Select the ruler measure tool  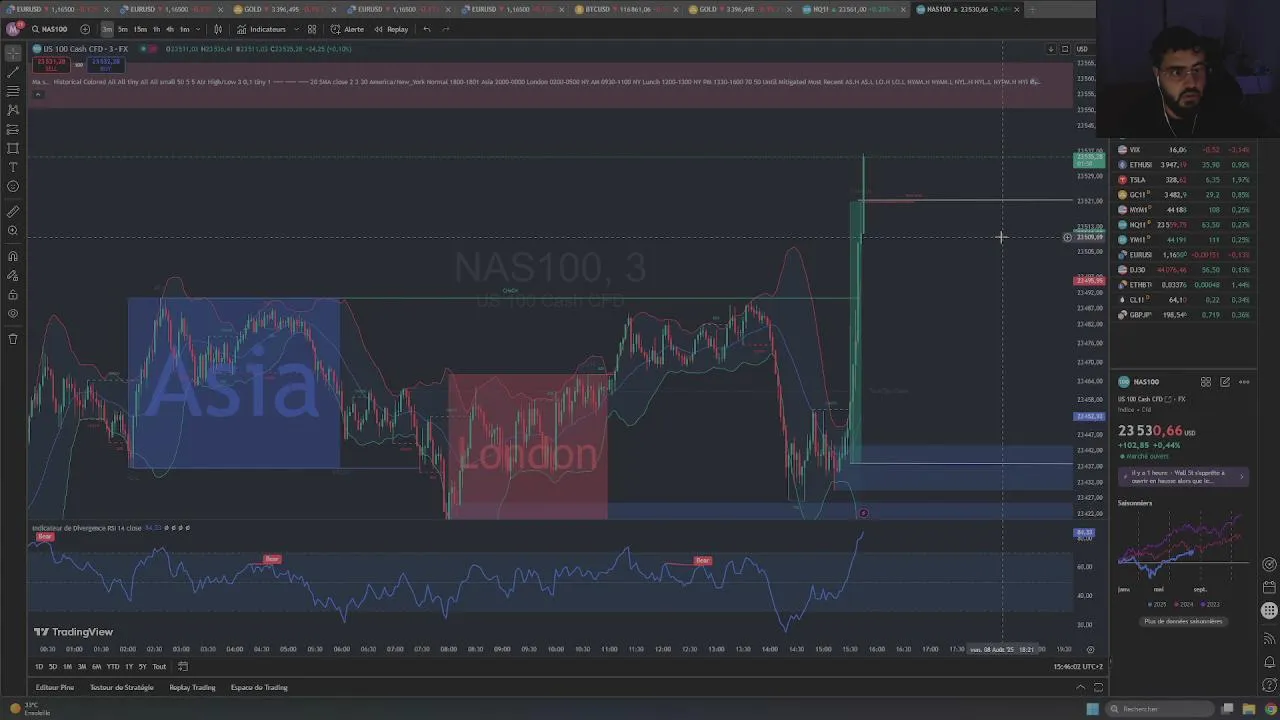pyautogui.click(x=13, y=212)
